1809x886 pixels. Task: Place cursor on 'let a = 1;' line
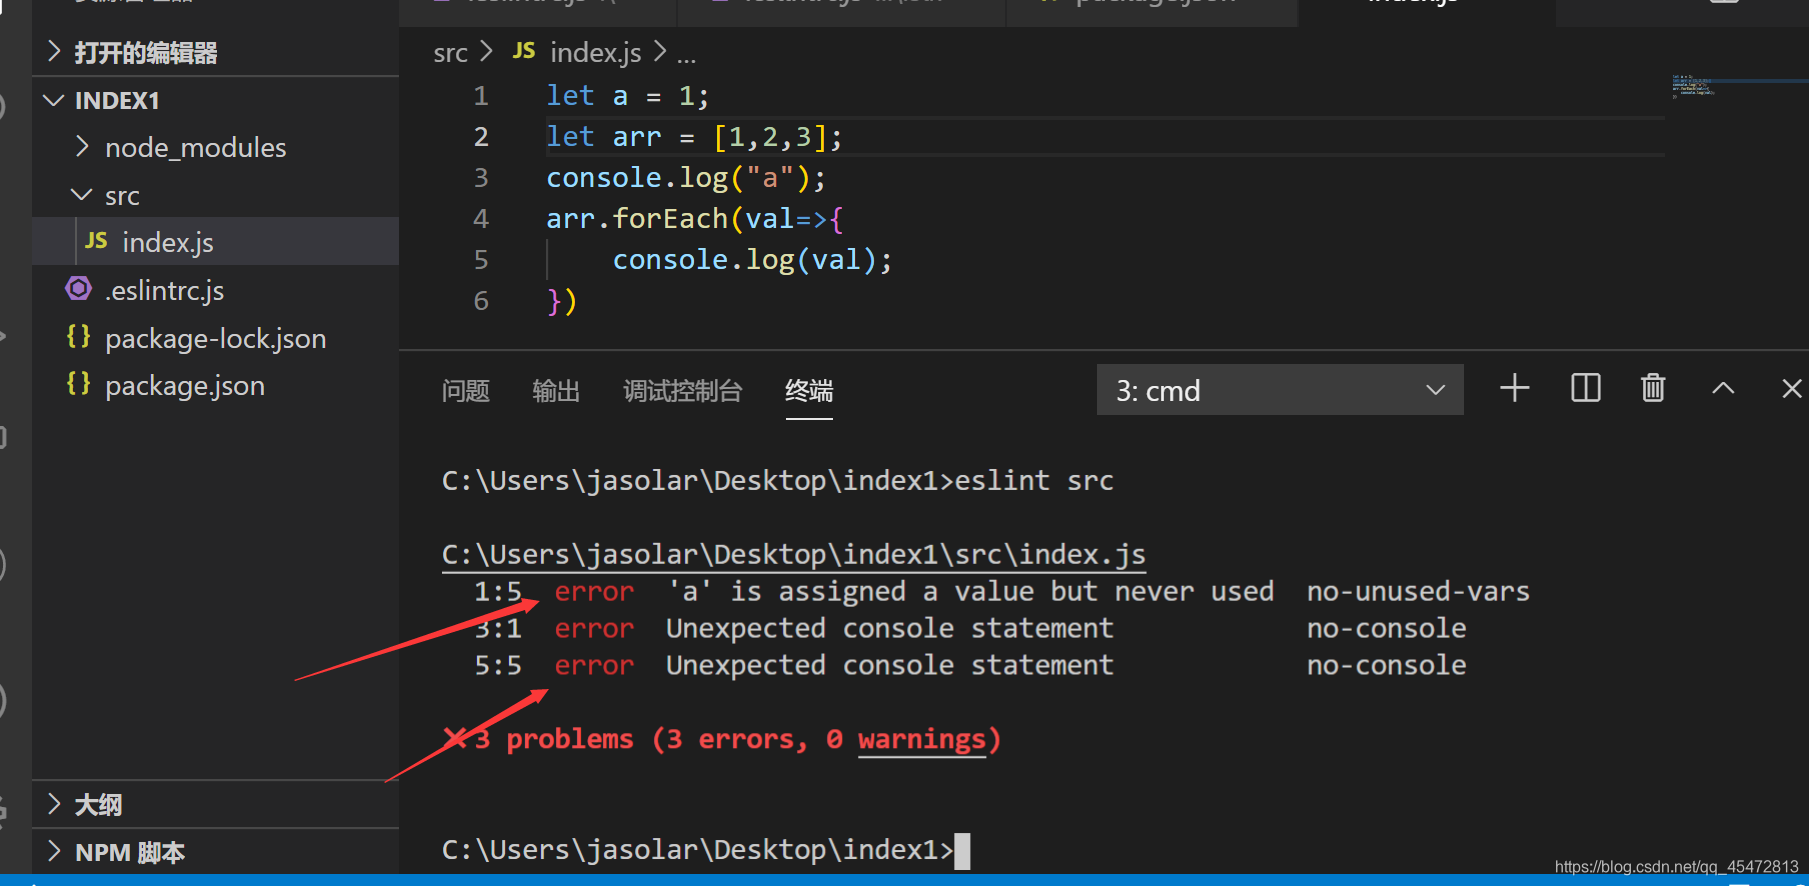click(x=627, y=96)
